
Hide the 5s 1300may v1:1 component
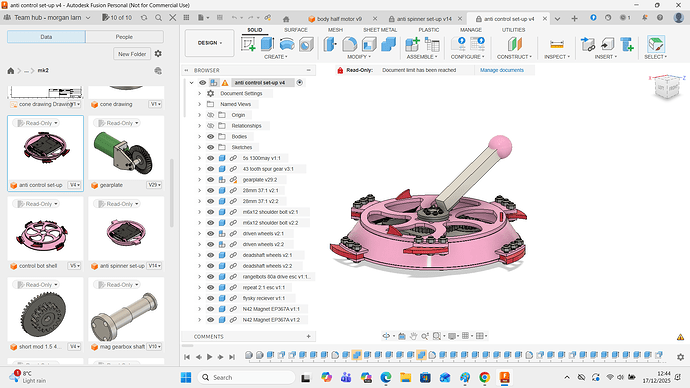click(x=210, y=158)
